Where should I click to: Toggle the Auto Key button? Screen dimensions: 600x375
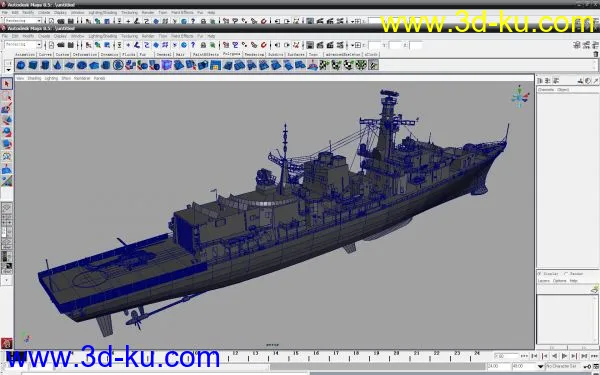[x=587, y=367]
